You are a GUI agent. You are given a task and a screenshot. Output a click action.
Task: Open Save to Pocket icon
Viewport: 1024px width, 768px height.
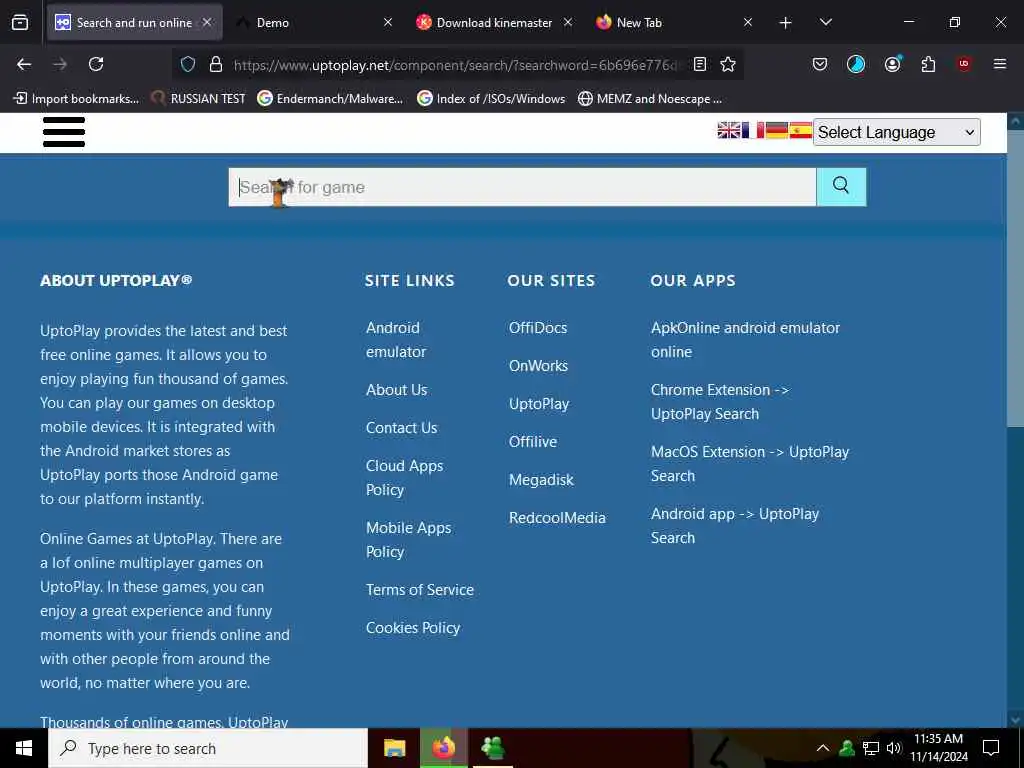click(x=820, y=64)
